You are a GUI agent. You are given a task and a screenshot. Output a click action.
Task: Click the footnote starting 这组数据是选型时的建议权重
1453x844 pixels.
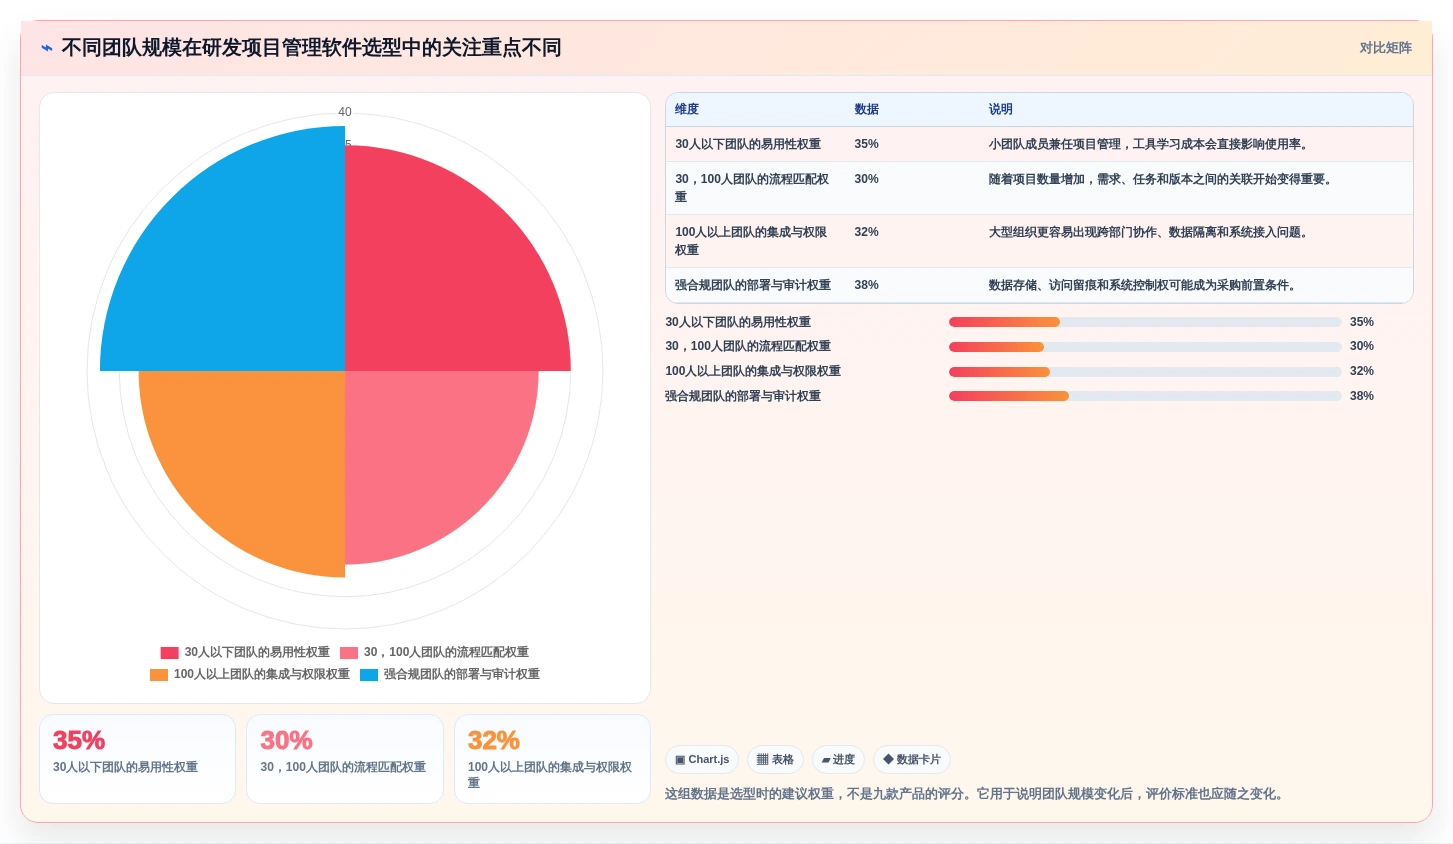975,794
